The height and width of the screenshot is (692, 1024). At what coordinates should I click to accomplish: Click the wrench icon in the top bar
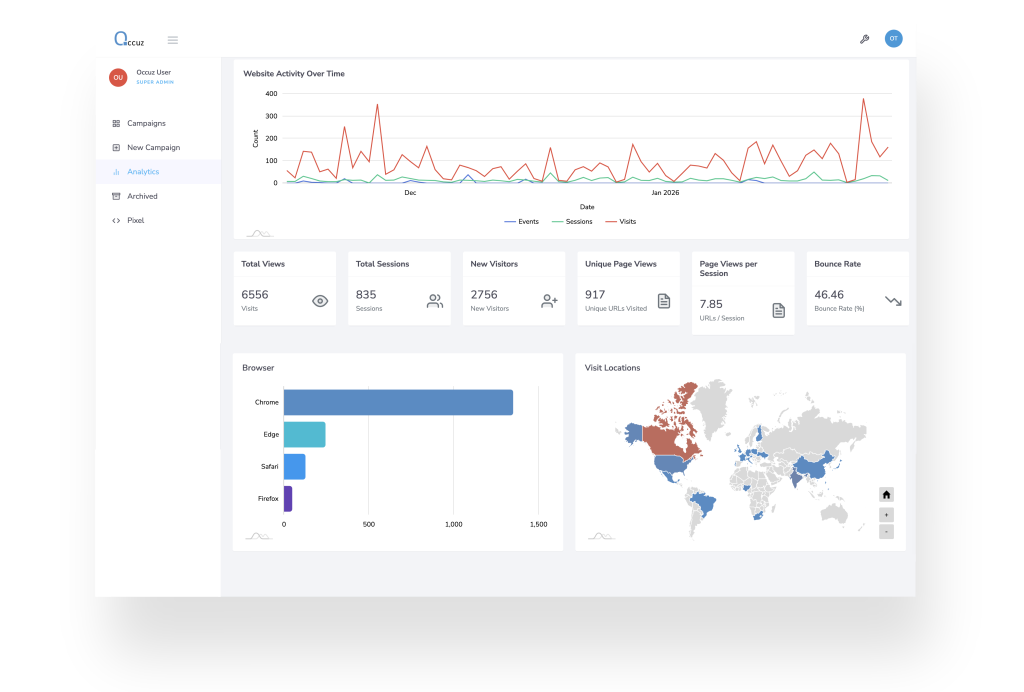point(864,39)
